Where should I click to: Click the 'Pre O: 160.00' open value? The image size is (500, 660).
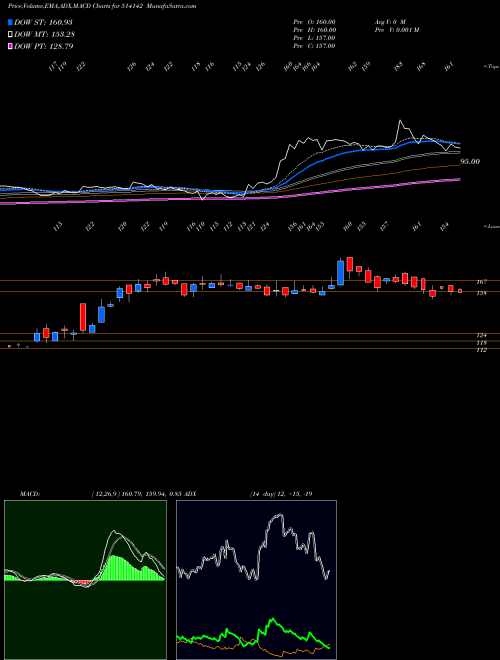314,22
